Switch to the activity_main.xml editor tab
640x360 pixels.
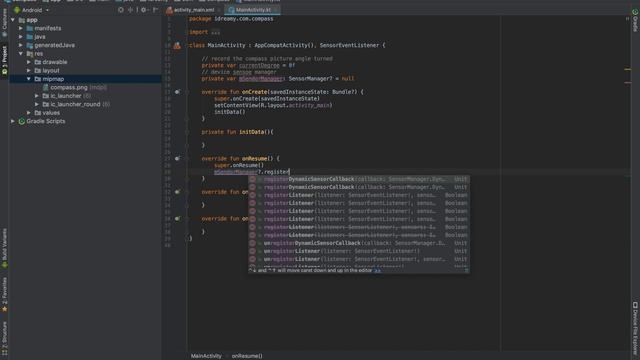pos(193,10)
